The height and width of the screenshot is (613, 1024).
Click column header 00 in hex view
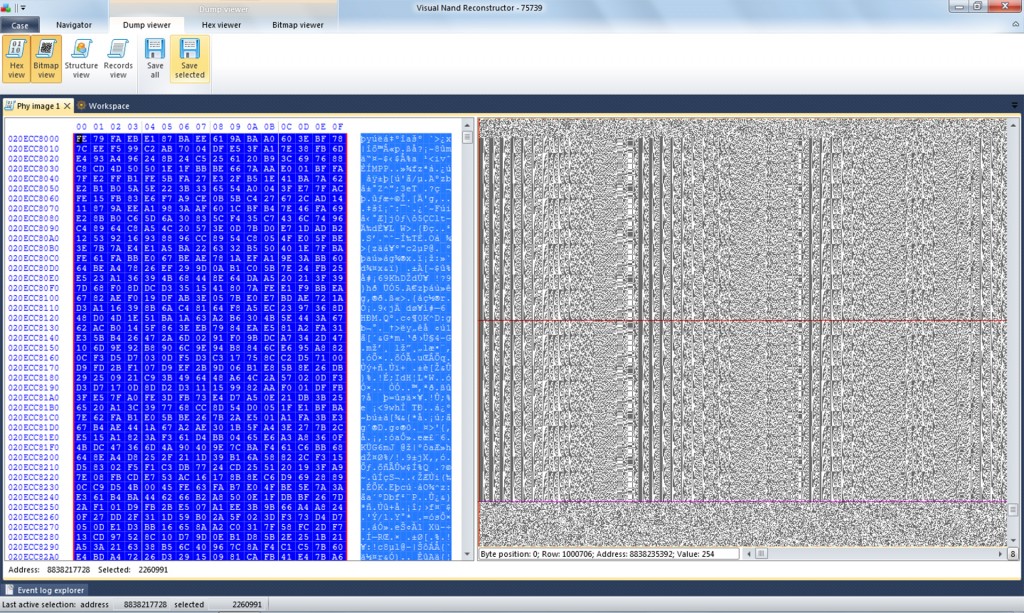[81, 127]
